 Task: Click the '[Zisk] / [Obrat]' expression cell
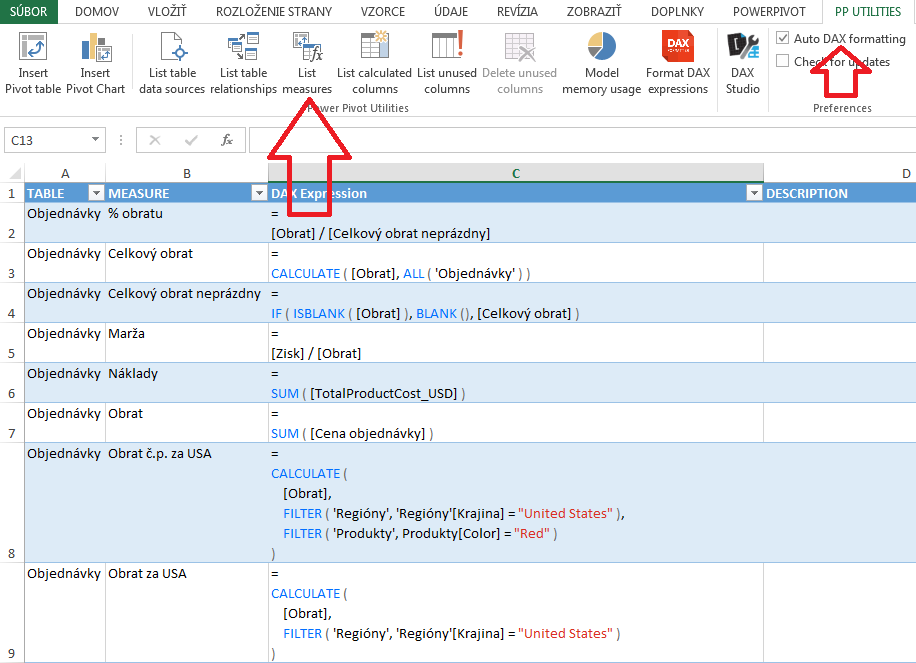pyautogui.click(x=516, y=342)
